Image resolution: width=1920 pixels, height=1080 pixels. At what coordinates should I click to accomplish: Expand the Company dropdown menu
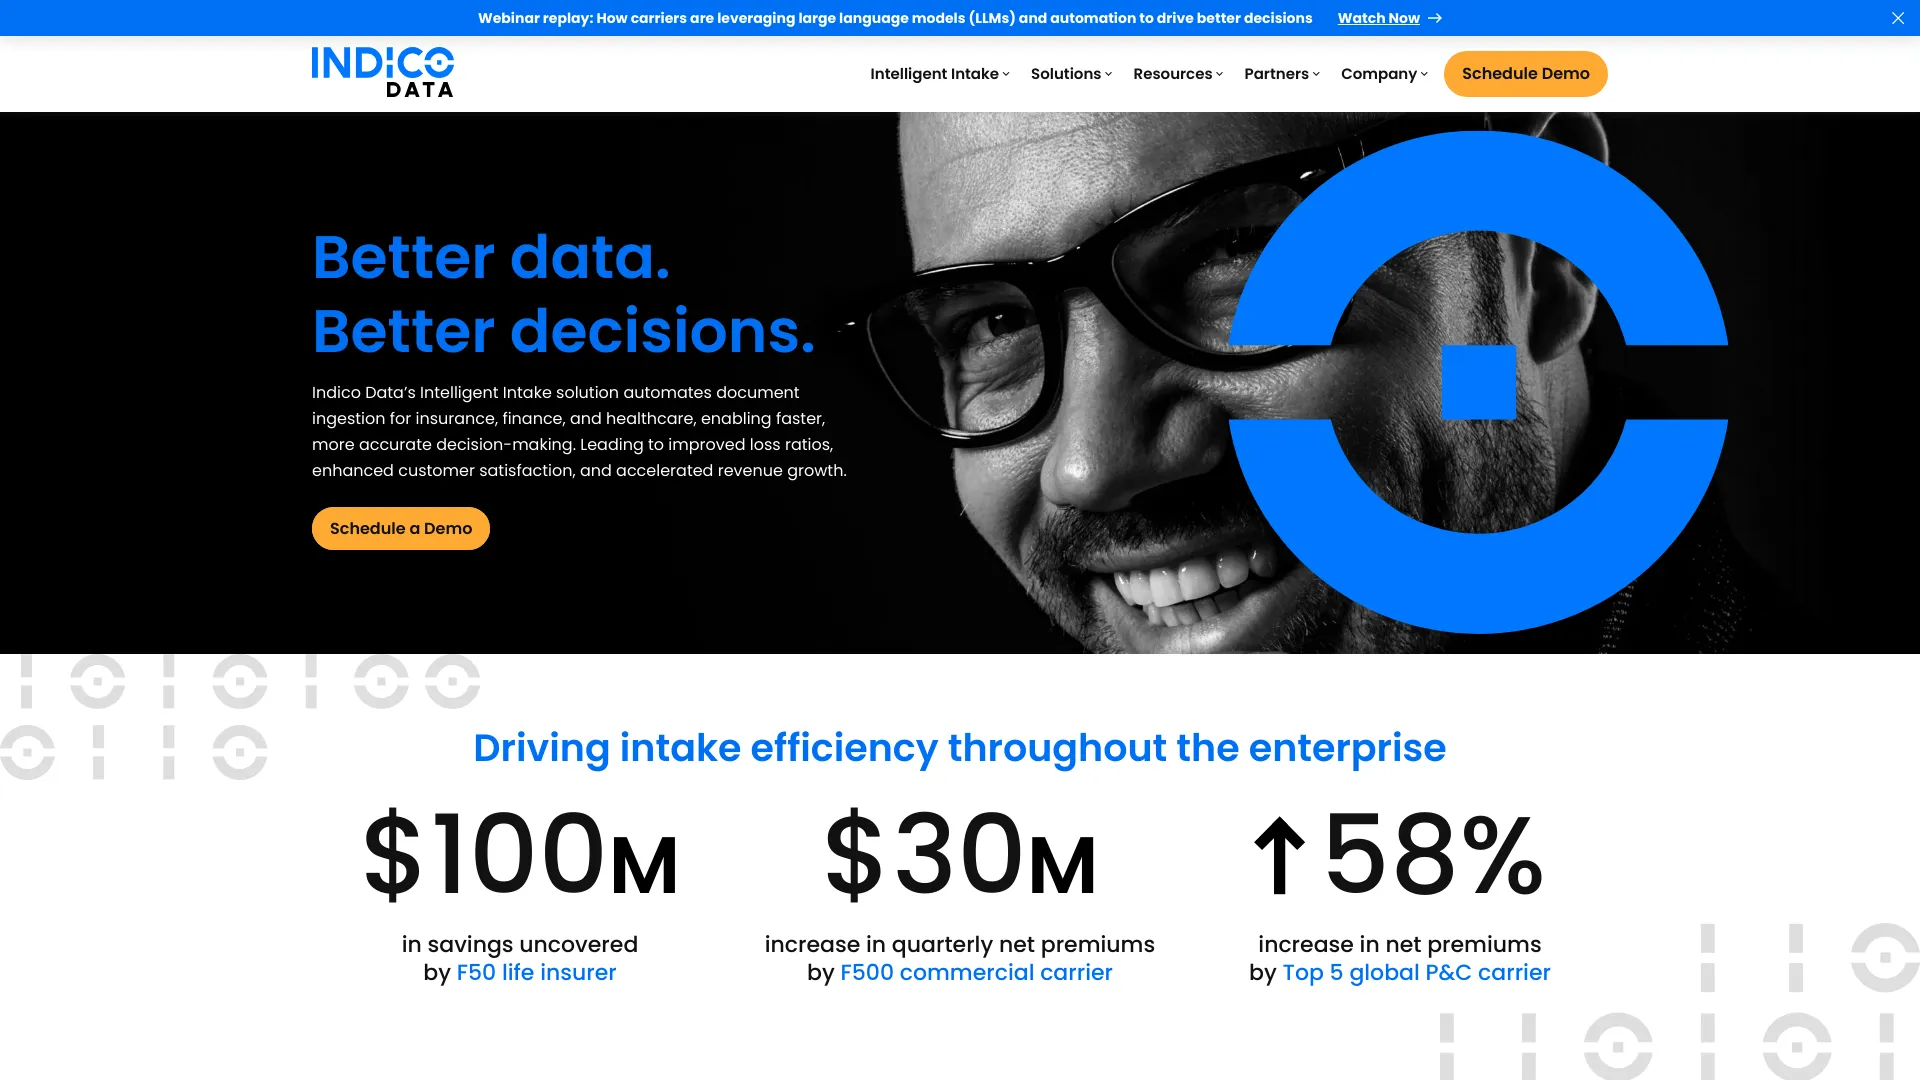[x=1383, y=73]
